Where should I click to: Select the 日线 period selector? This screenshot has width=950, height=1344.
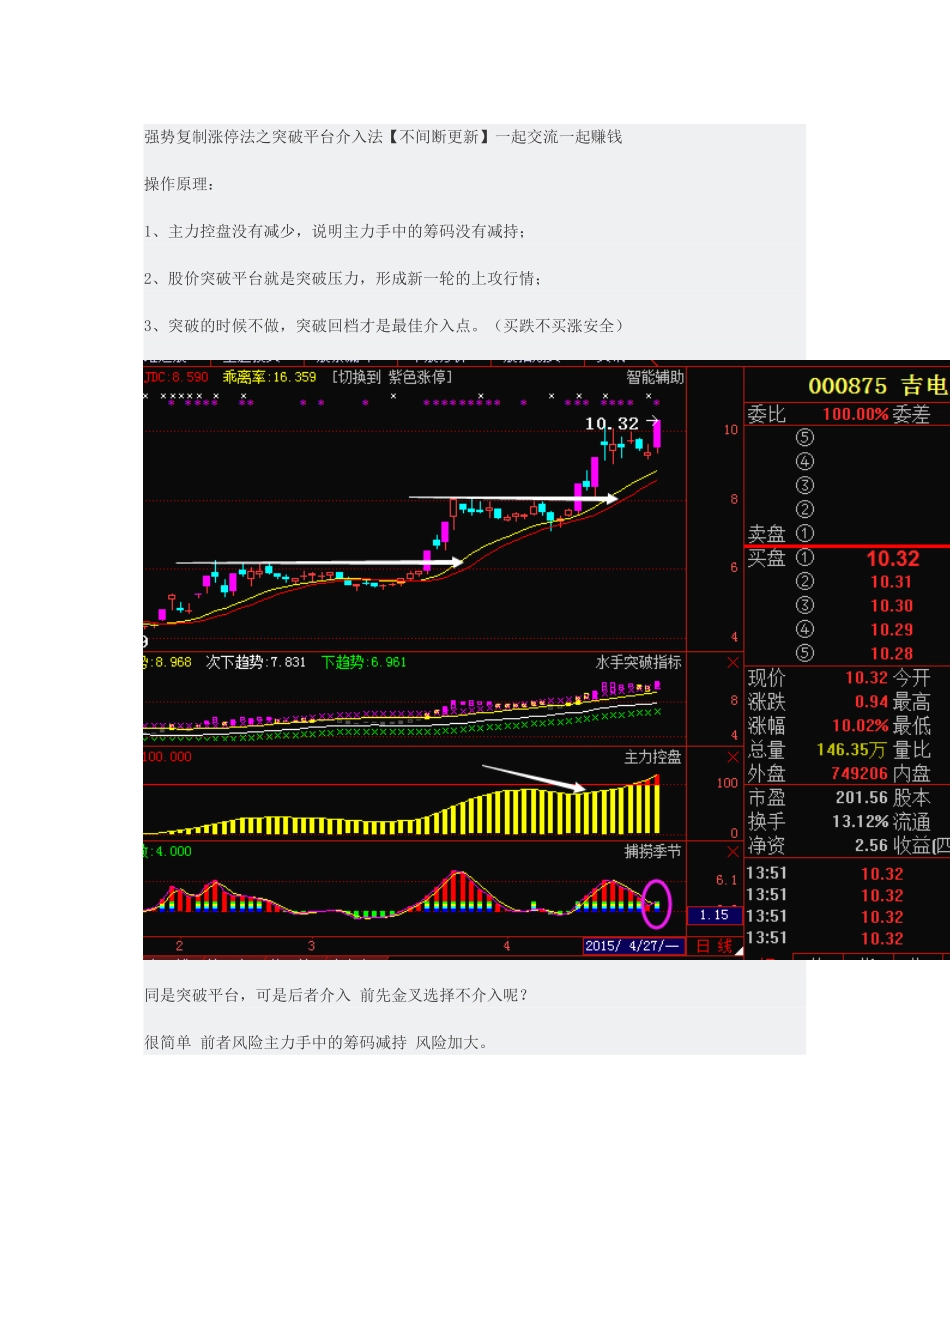pyautogui.click(x=714, y=946)
